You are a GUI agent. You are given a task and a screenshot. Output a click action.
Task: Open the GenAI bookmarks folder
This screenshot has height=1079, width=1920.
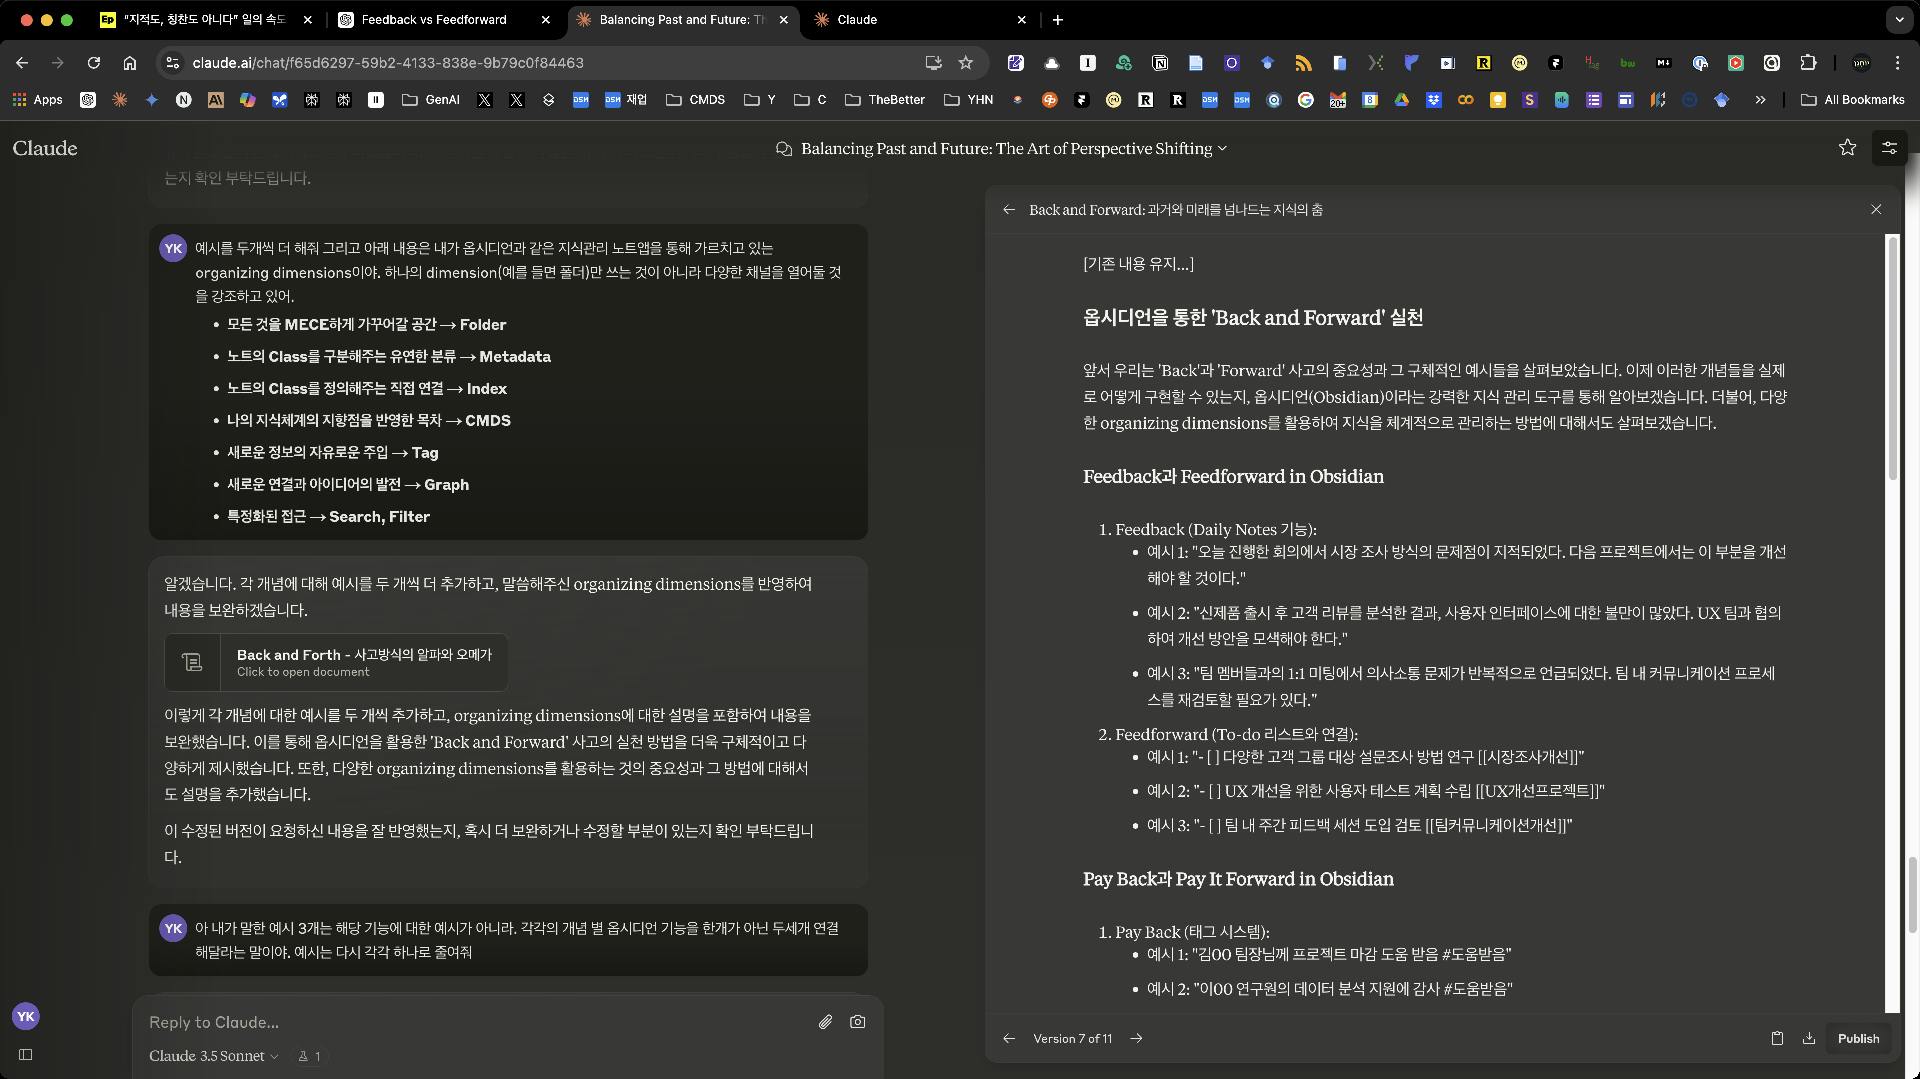pyautogui.click(x=430, y=100)
